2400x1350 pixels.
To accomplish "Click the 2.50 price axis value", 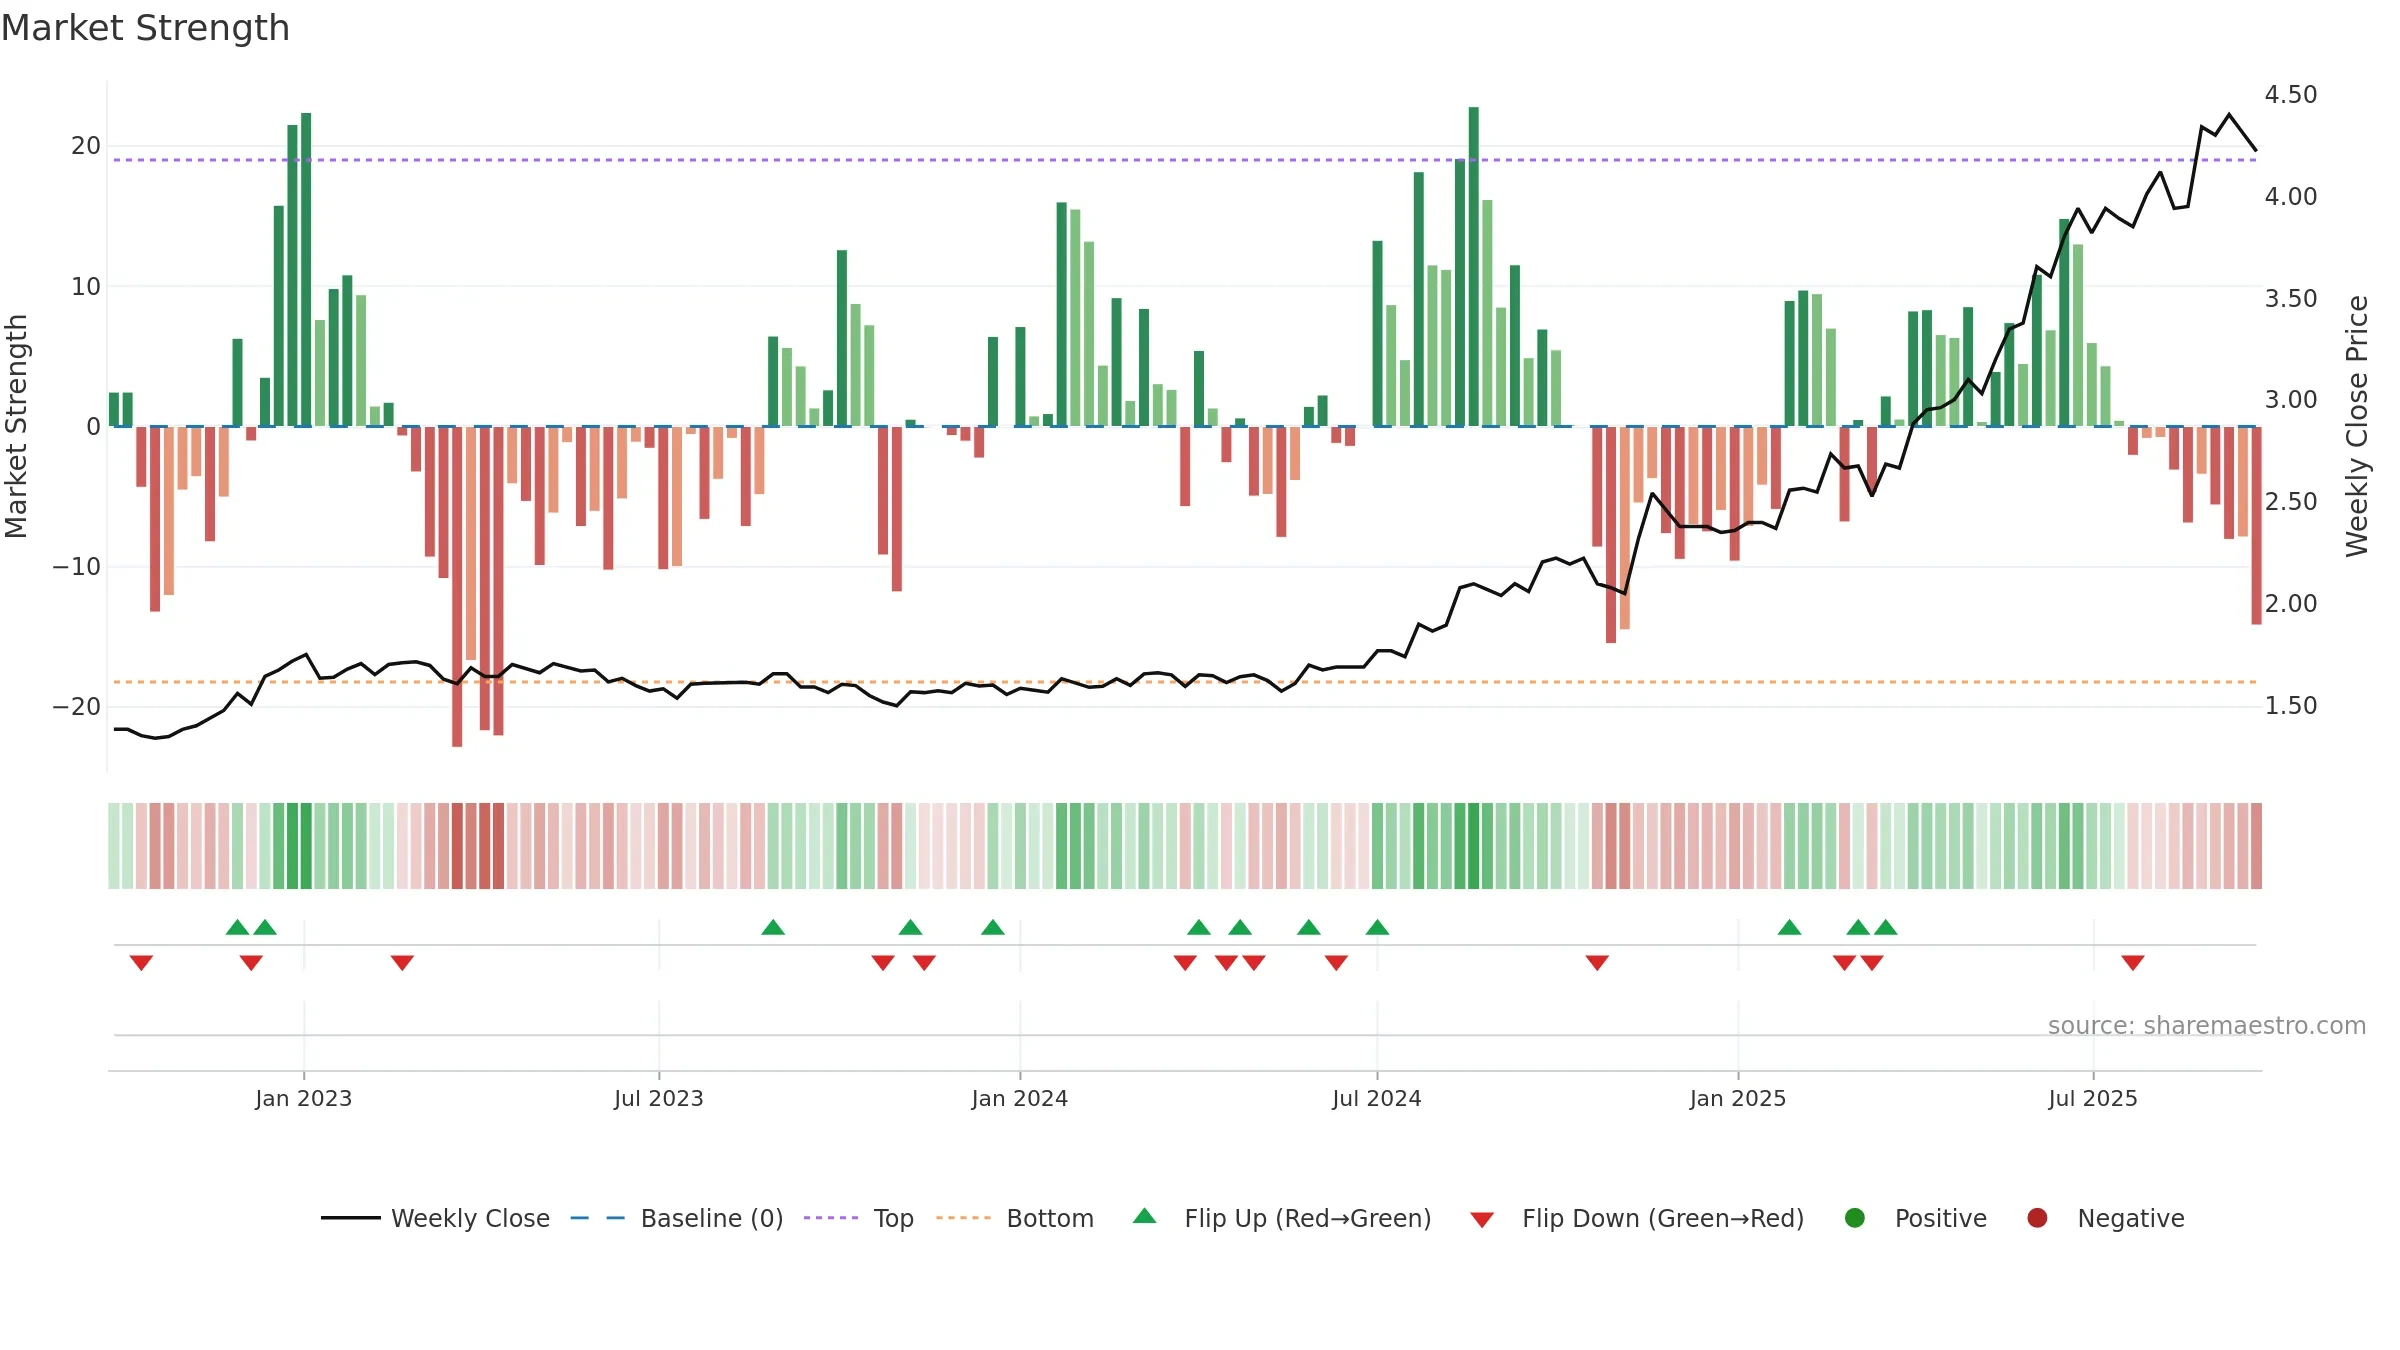I will click(2291, 502).
